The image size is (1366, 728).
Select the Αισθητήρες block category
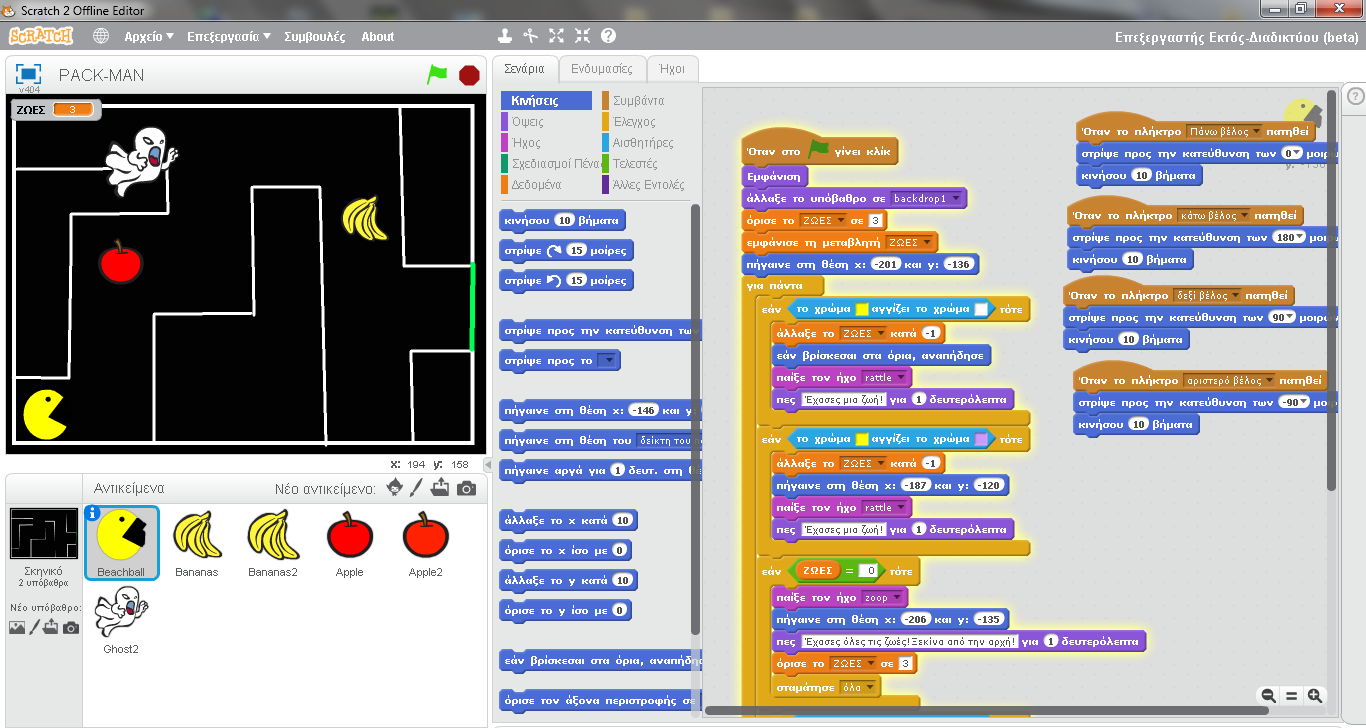[x=646, y=143]
